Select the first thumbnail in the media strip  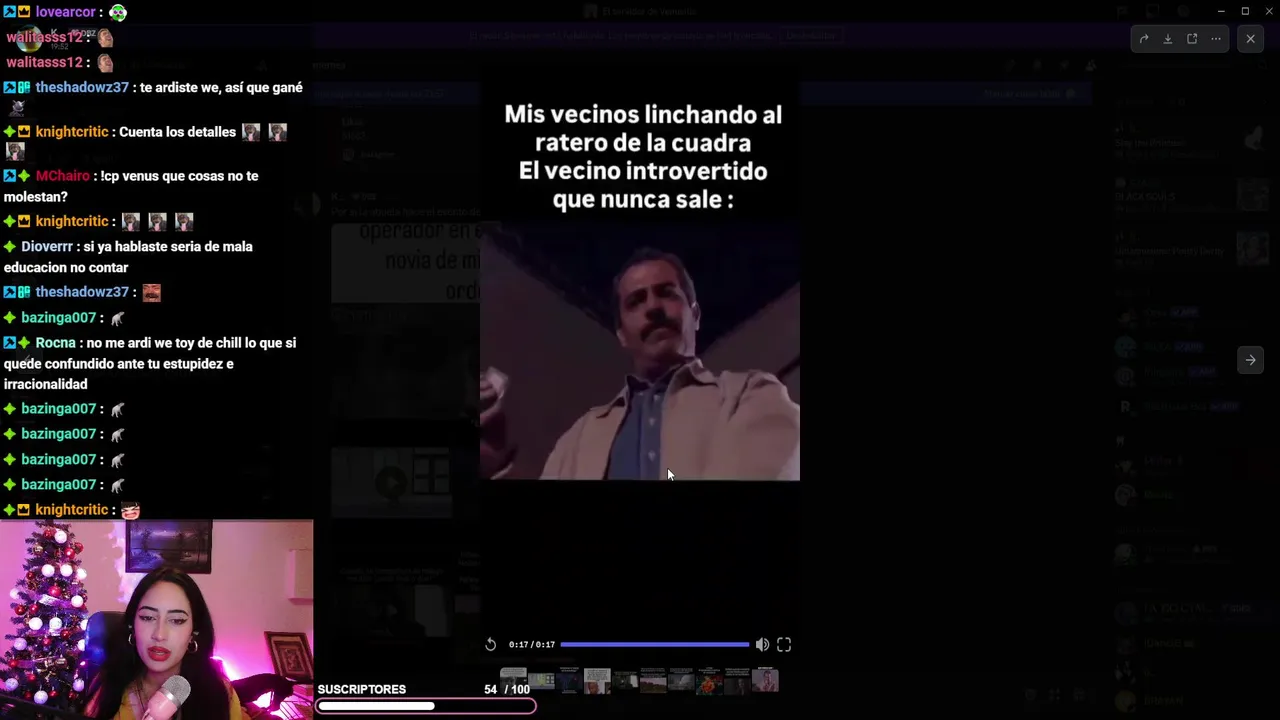tap(513, 681)
